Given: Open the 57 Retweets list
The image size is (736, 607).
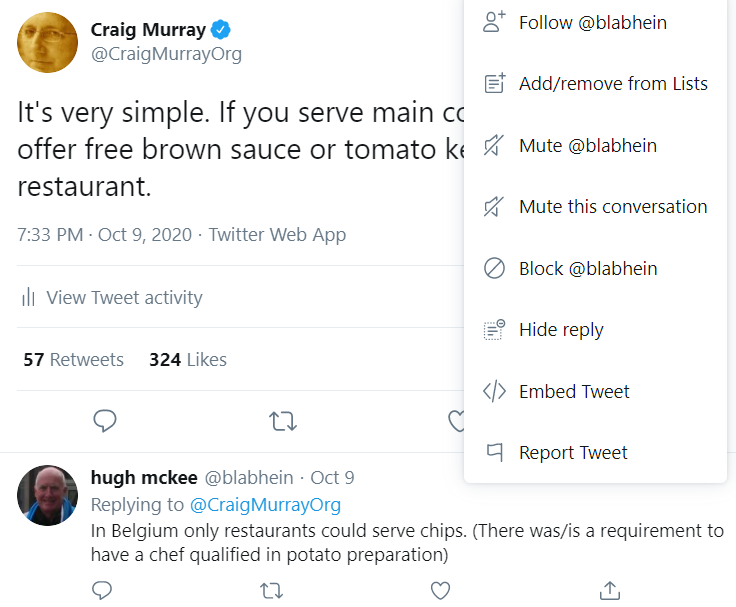Looking at the screenshot, I should click(x=74, y=360).
